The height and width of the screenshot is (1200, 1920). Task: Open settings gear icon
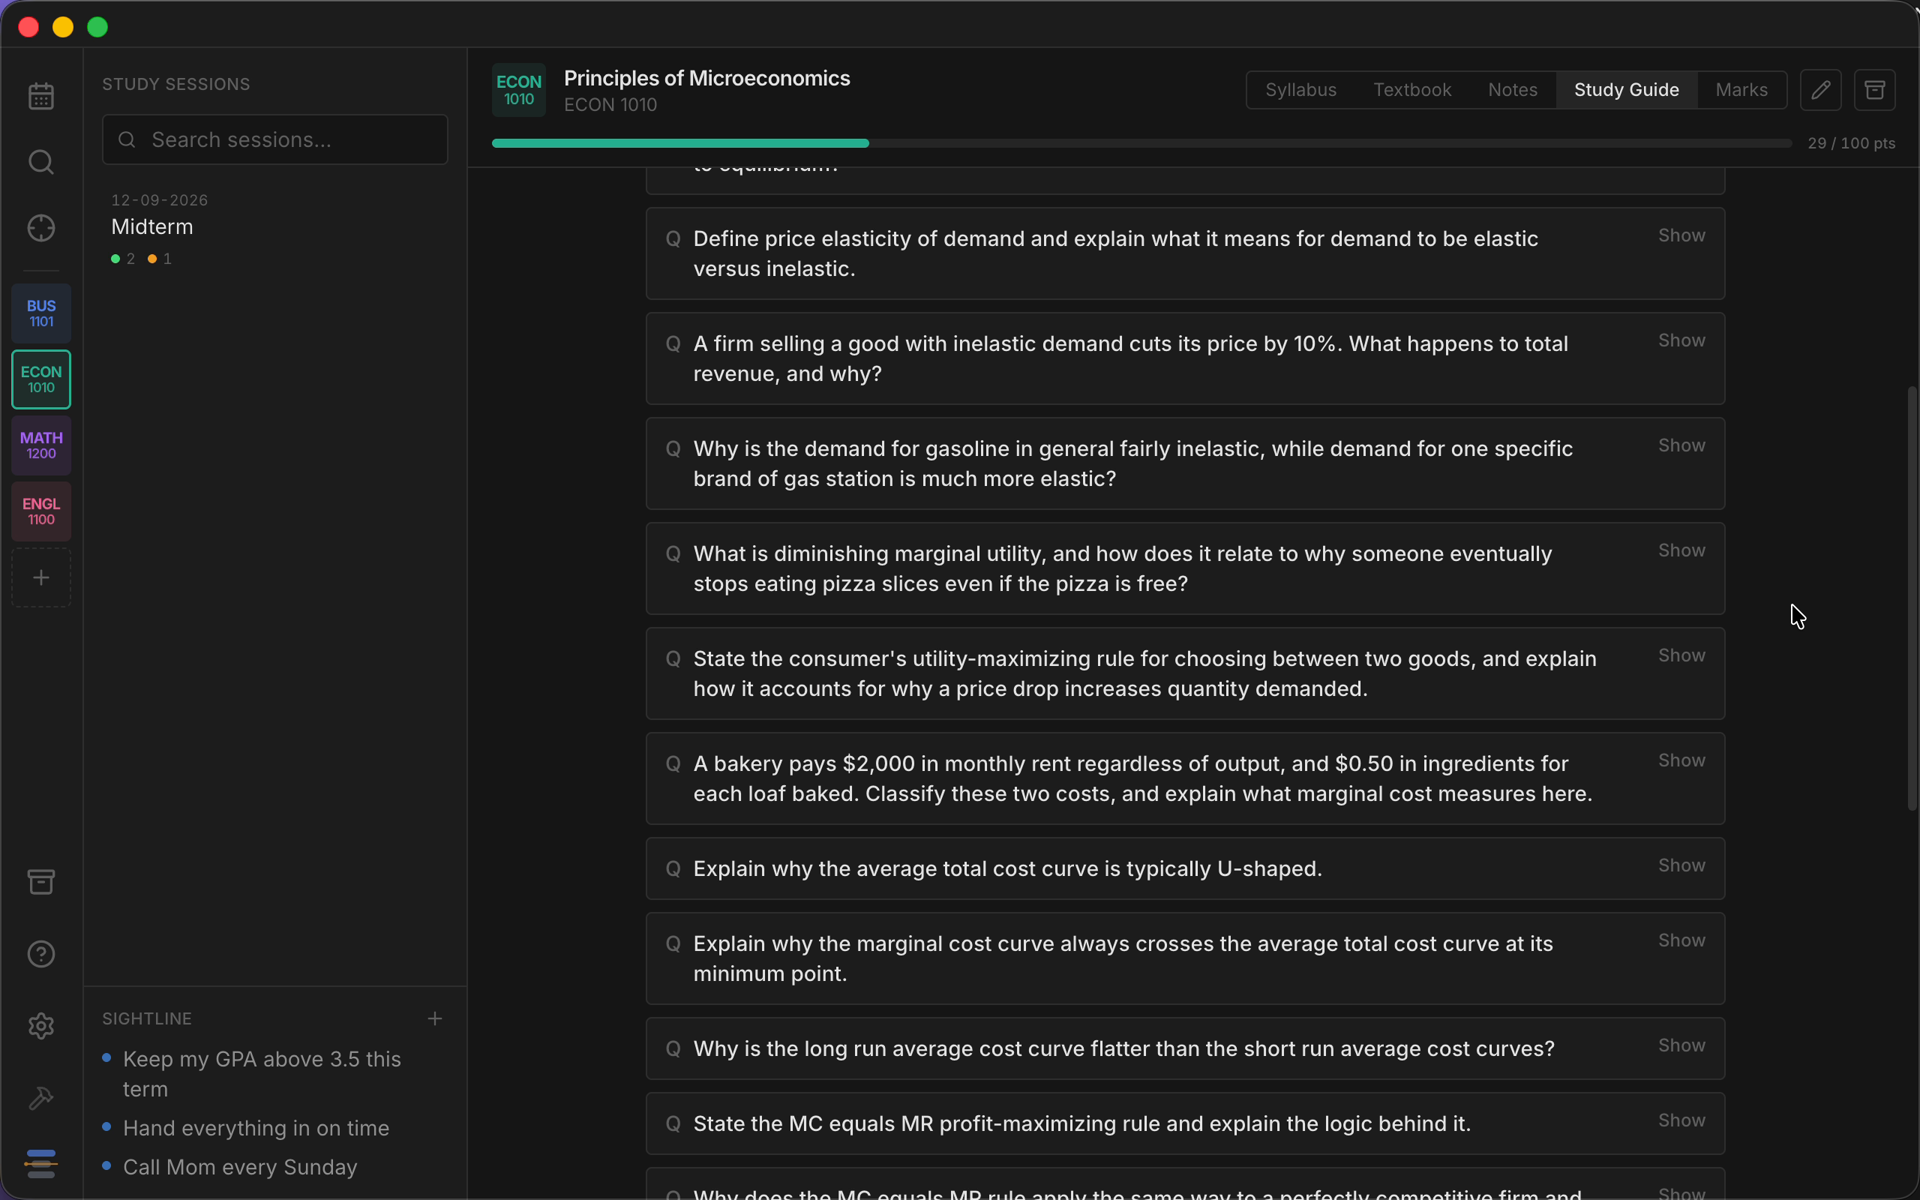tap(41, 1026)
